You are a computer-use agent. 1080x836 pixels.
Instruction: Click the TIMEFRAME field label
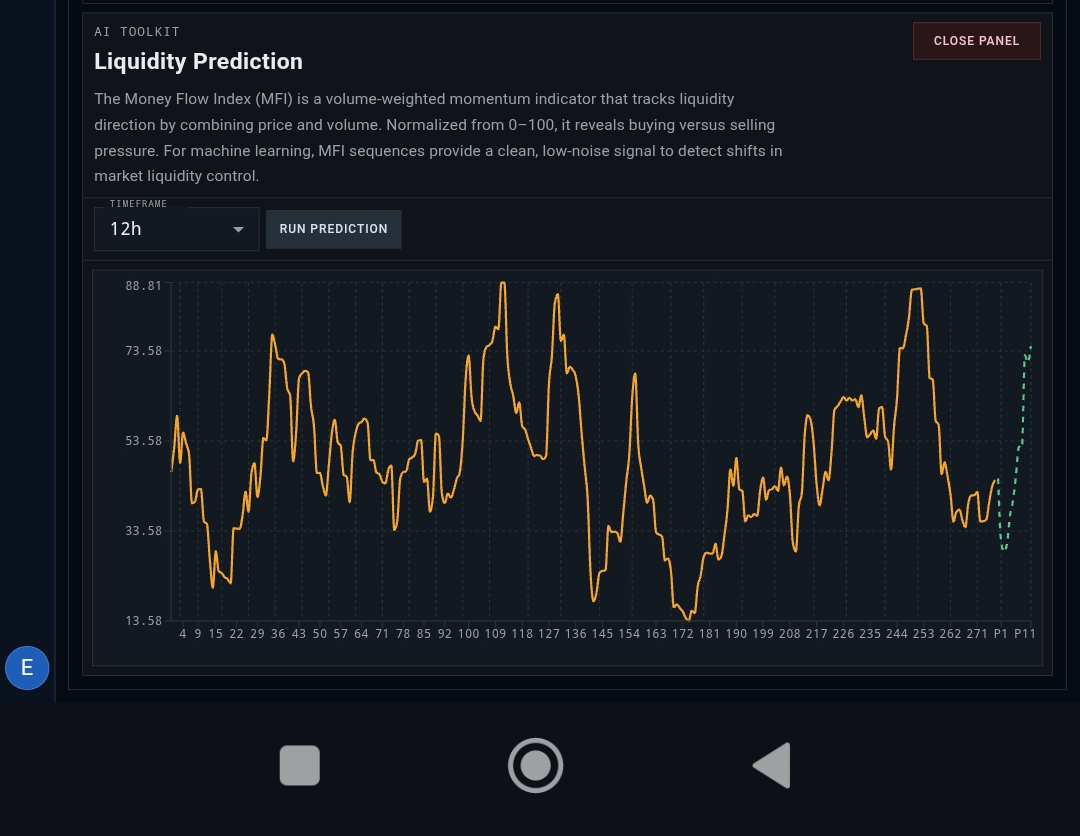pyautogui.click(x=138, y=204)
